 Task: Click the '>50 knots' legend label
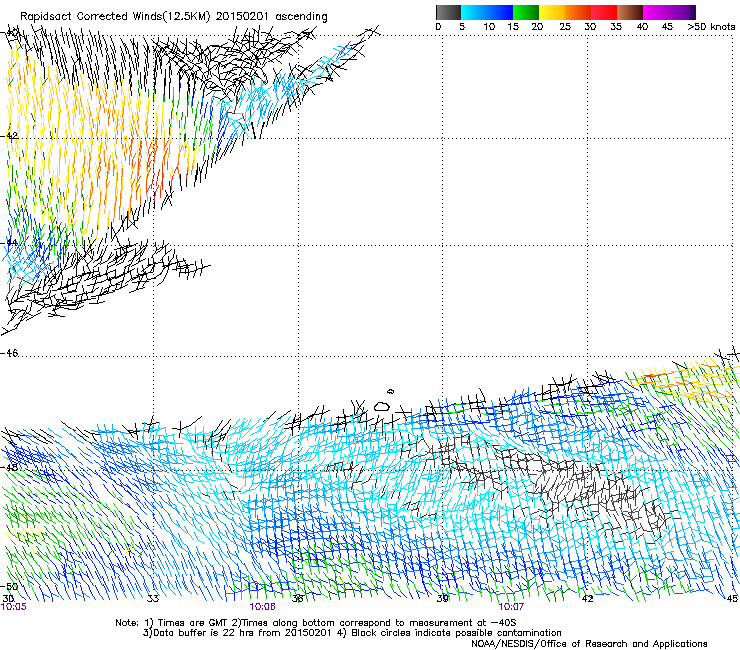711,27
